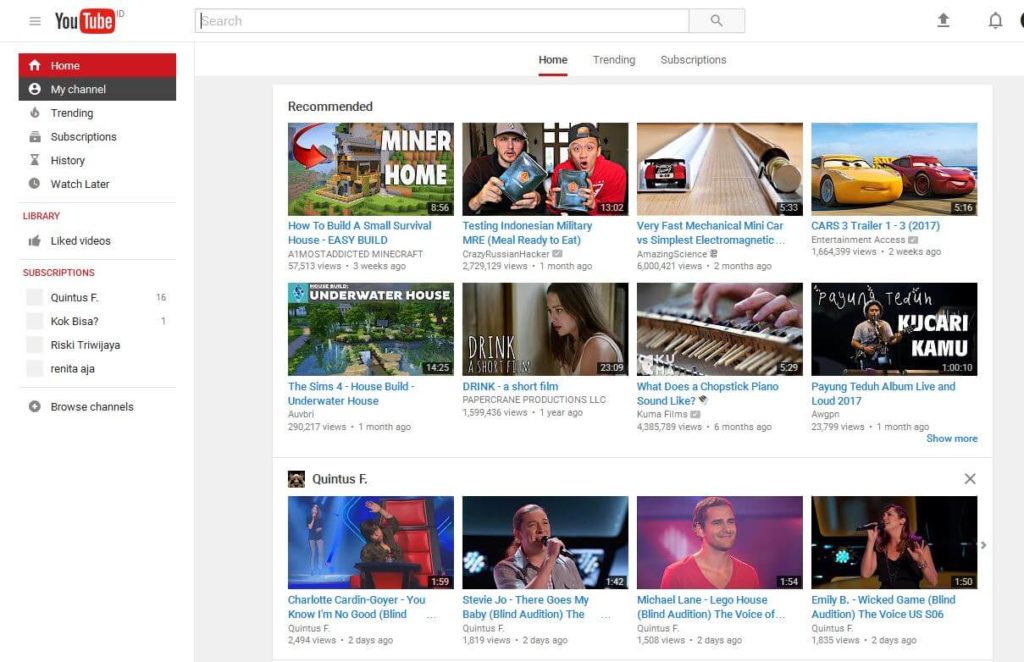Viewport: 1024px width, 662px height.
Task: Open My channel in sidebar
Action: [97, 89]
